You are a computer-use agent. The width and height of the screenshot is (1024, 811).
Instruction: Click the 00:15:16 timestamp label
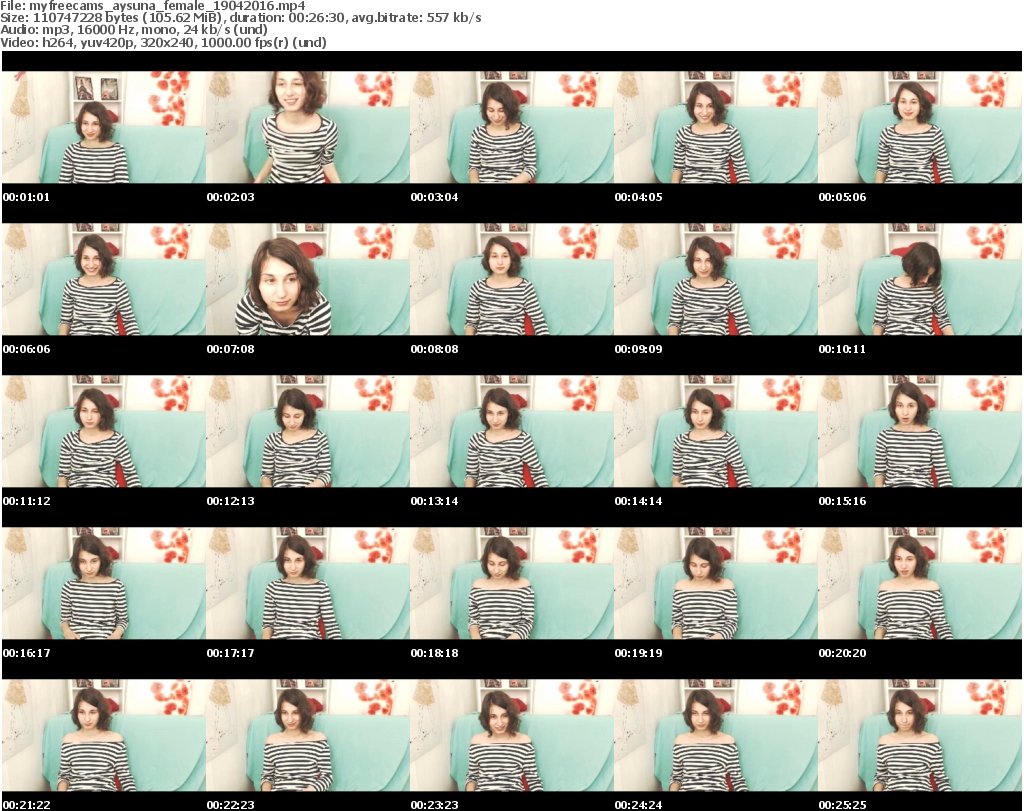coord(842,501)
